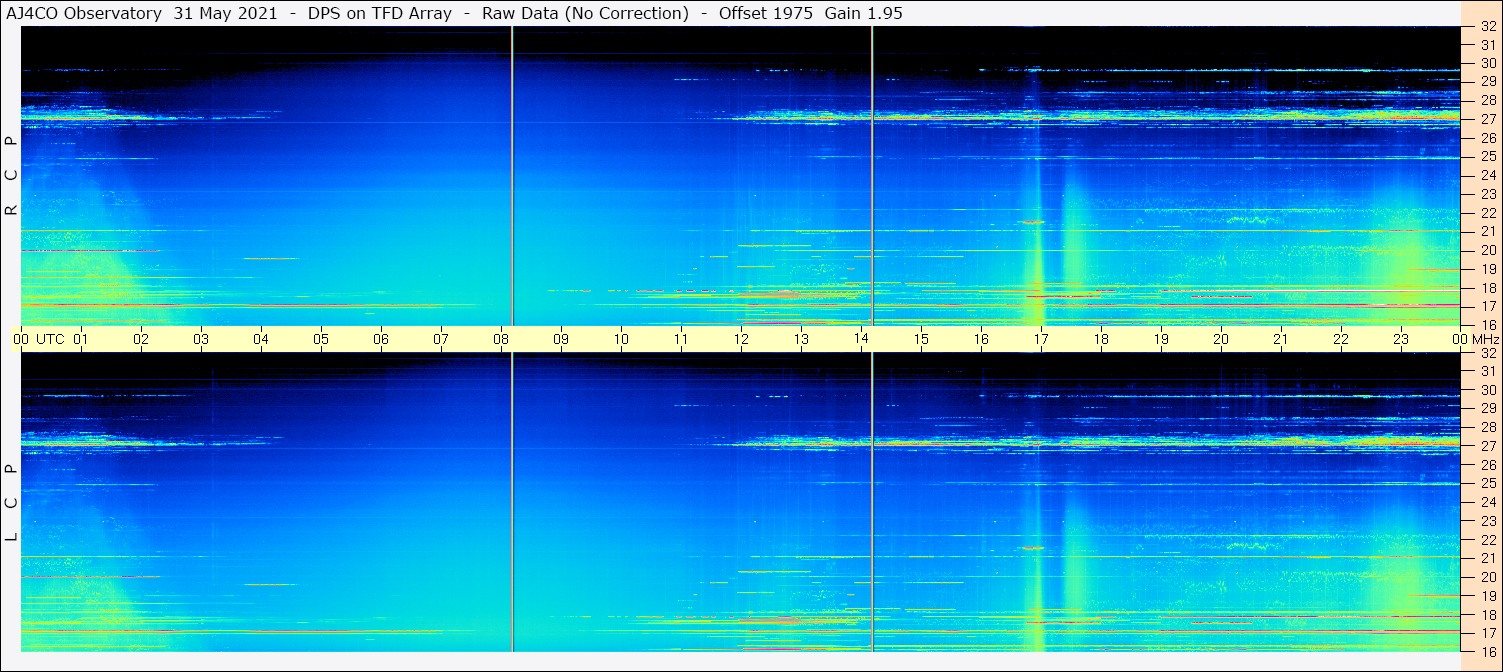Screen dimensions: 1503x672
Task: Click the "19" MHz tick of the LCP panel
Action: click(x=1488, y=595)
